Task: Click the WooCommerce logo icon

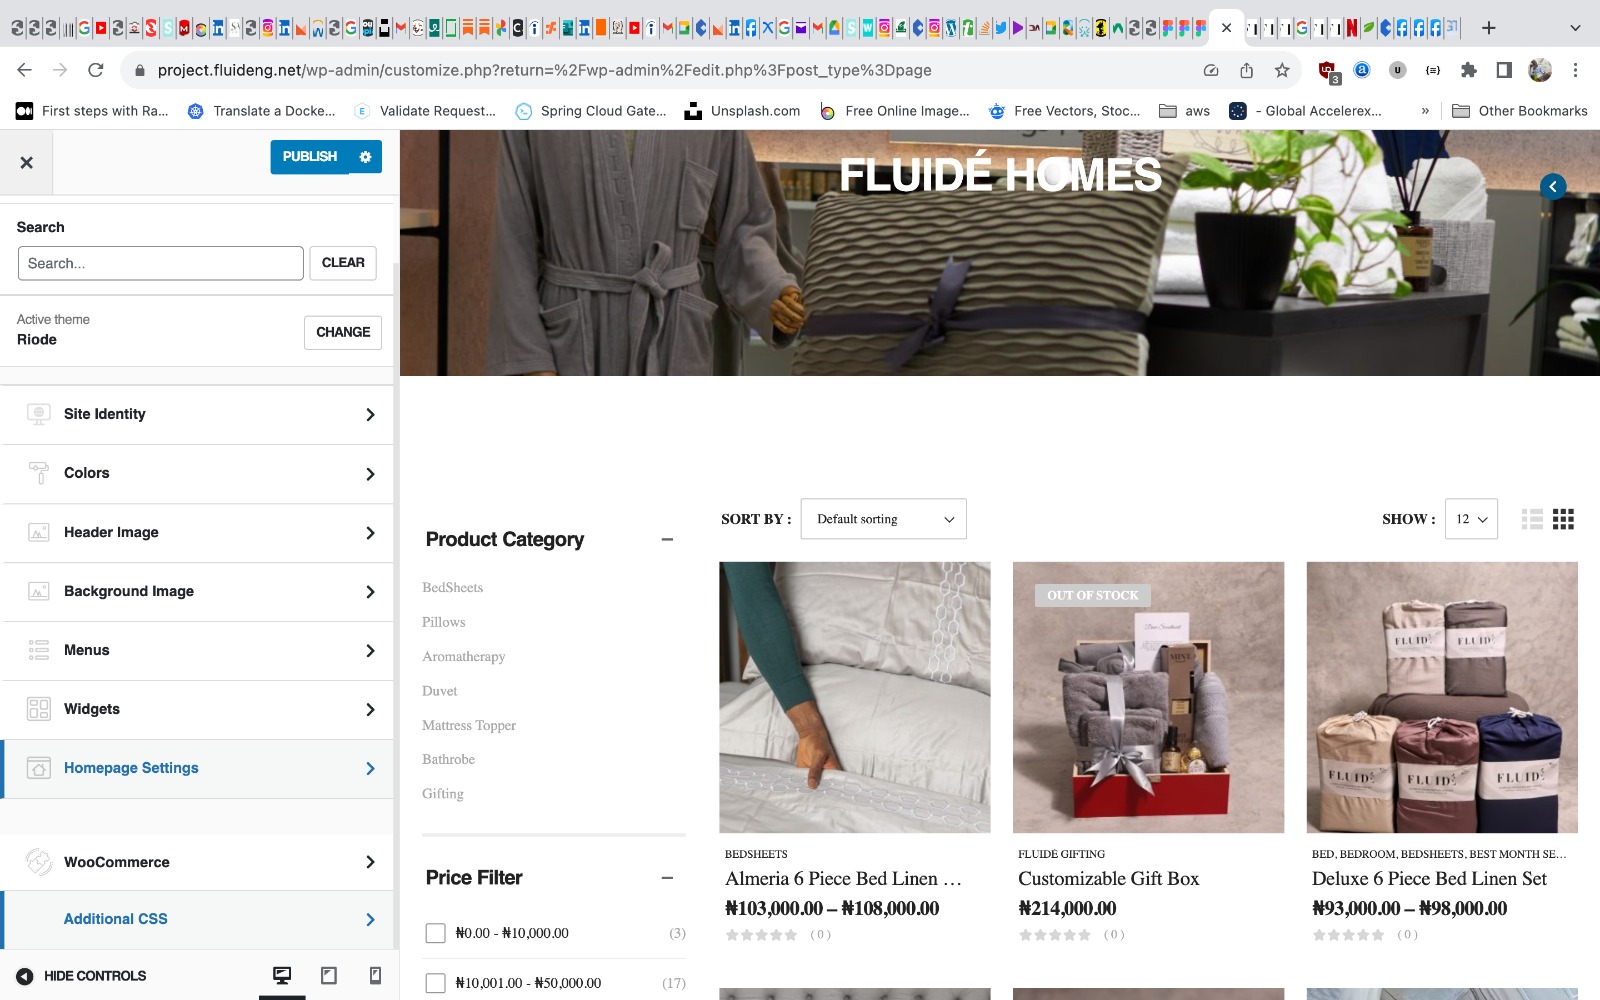Action: coord(39,862)
